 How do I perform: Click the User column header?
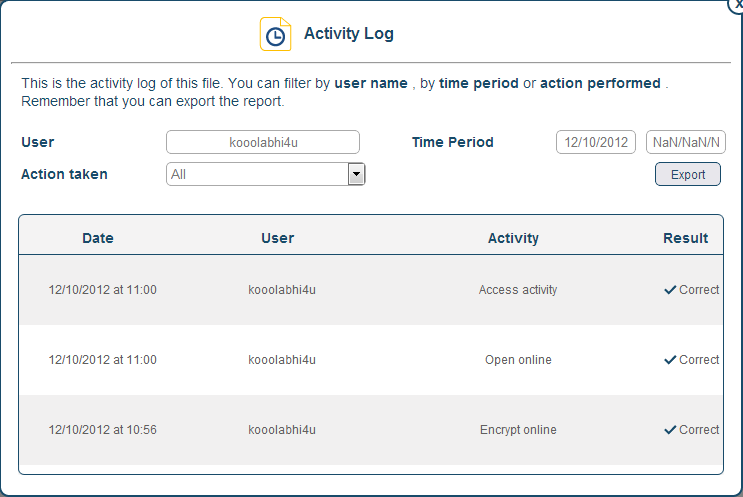point(278,238)
